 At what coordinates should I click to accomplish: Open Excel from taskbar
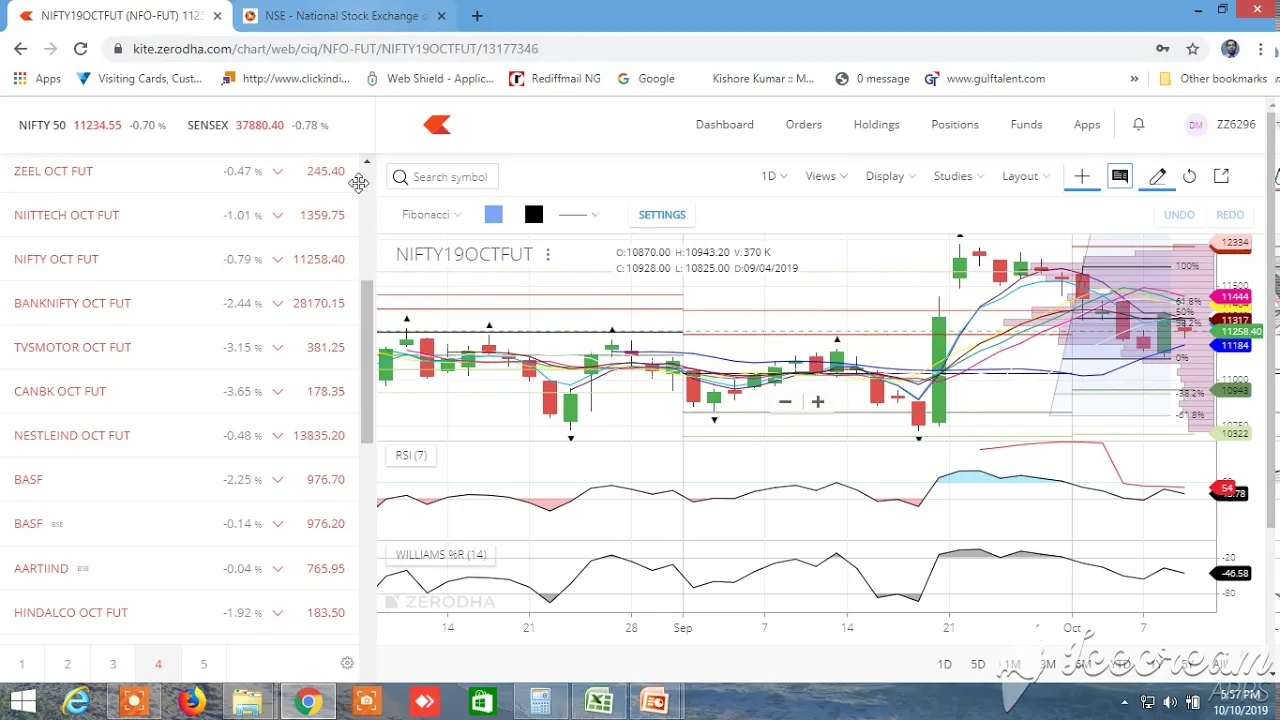click(x=599, y=701)
